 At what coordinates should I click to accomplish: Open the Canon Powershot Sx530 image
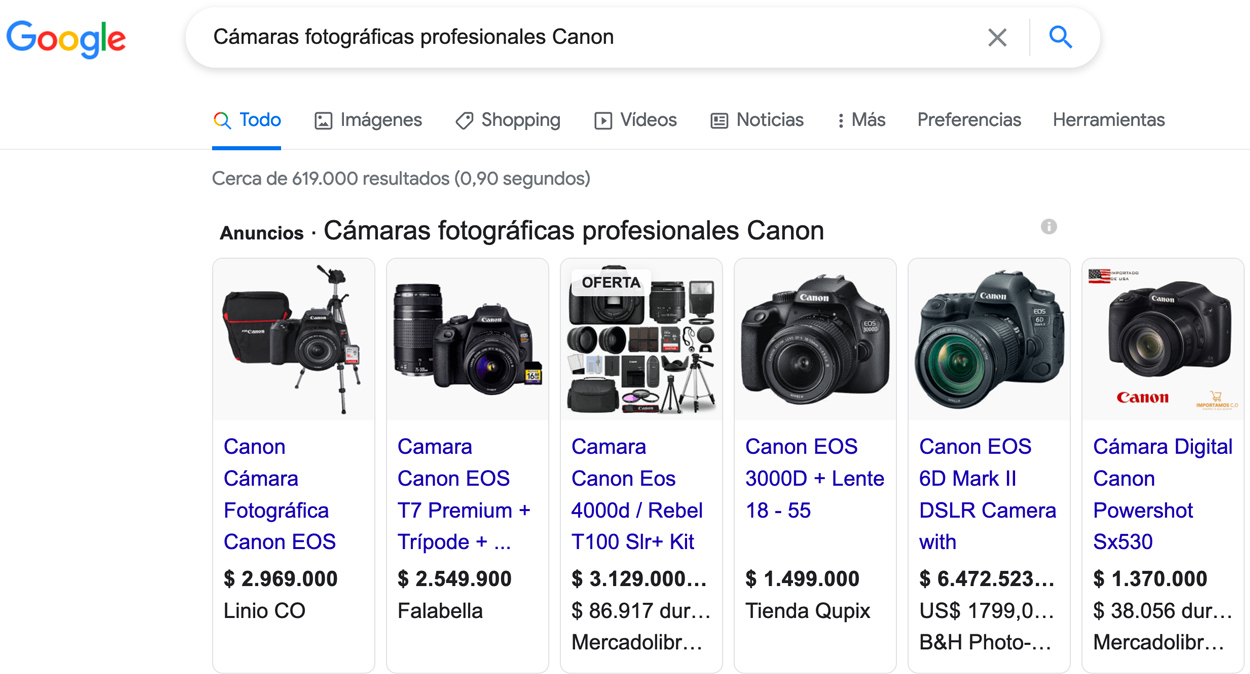(1163, 340)
